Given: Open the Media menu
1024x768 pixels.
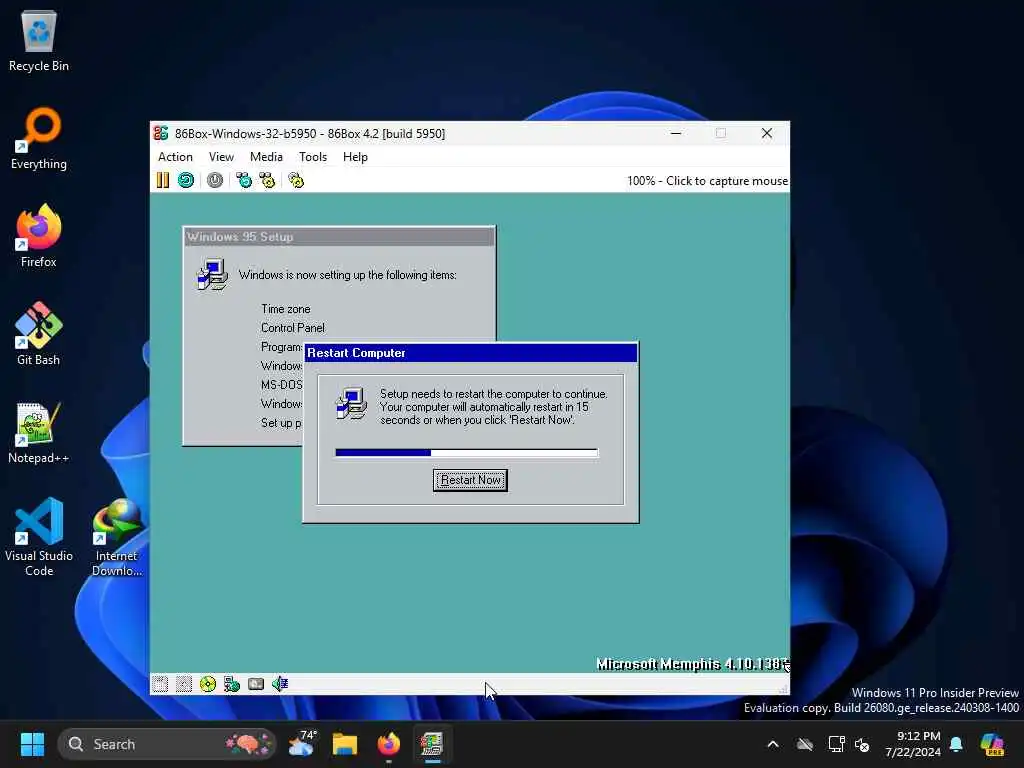Looking at the screenshot, I should [266, 157].
